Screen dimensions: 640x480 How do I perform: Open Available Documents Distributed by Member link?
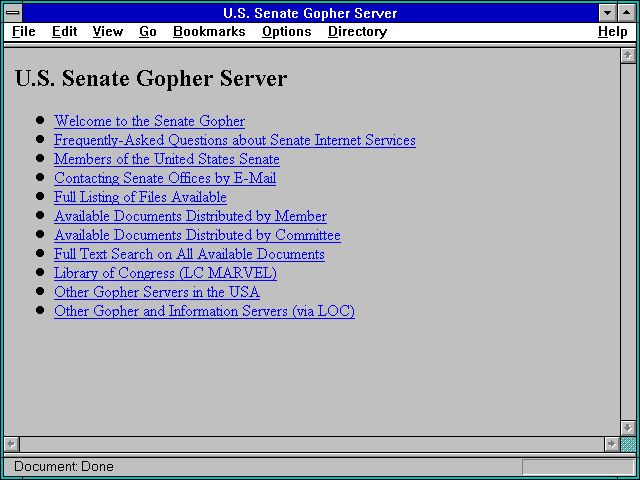[190, 216]
